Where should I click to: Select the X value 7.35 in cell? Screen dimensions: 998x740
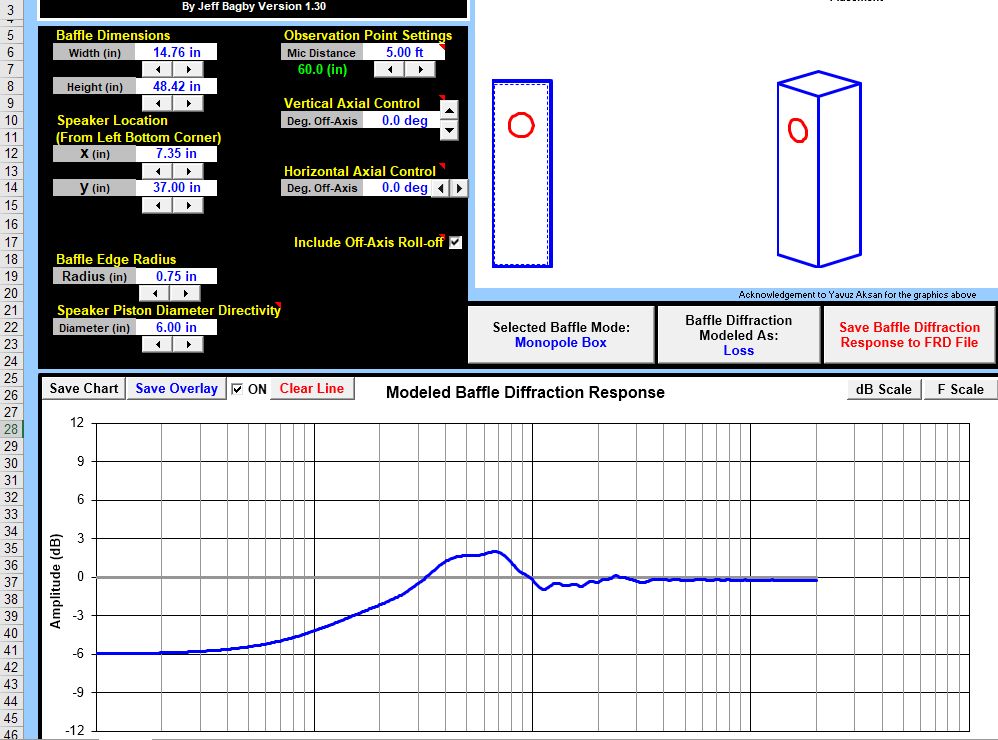tap(176, 153)
